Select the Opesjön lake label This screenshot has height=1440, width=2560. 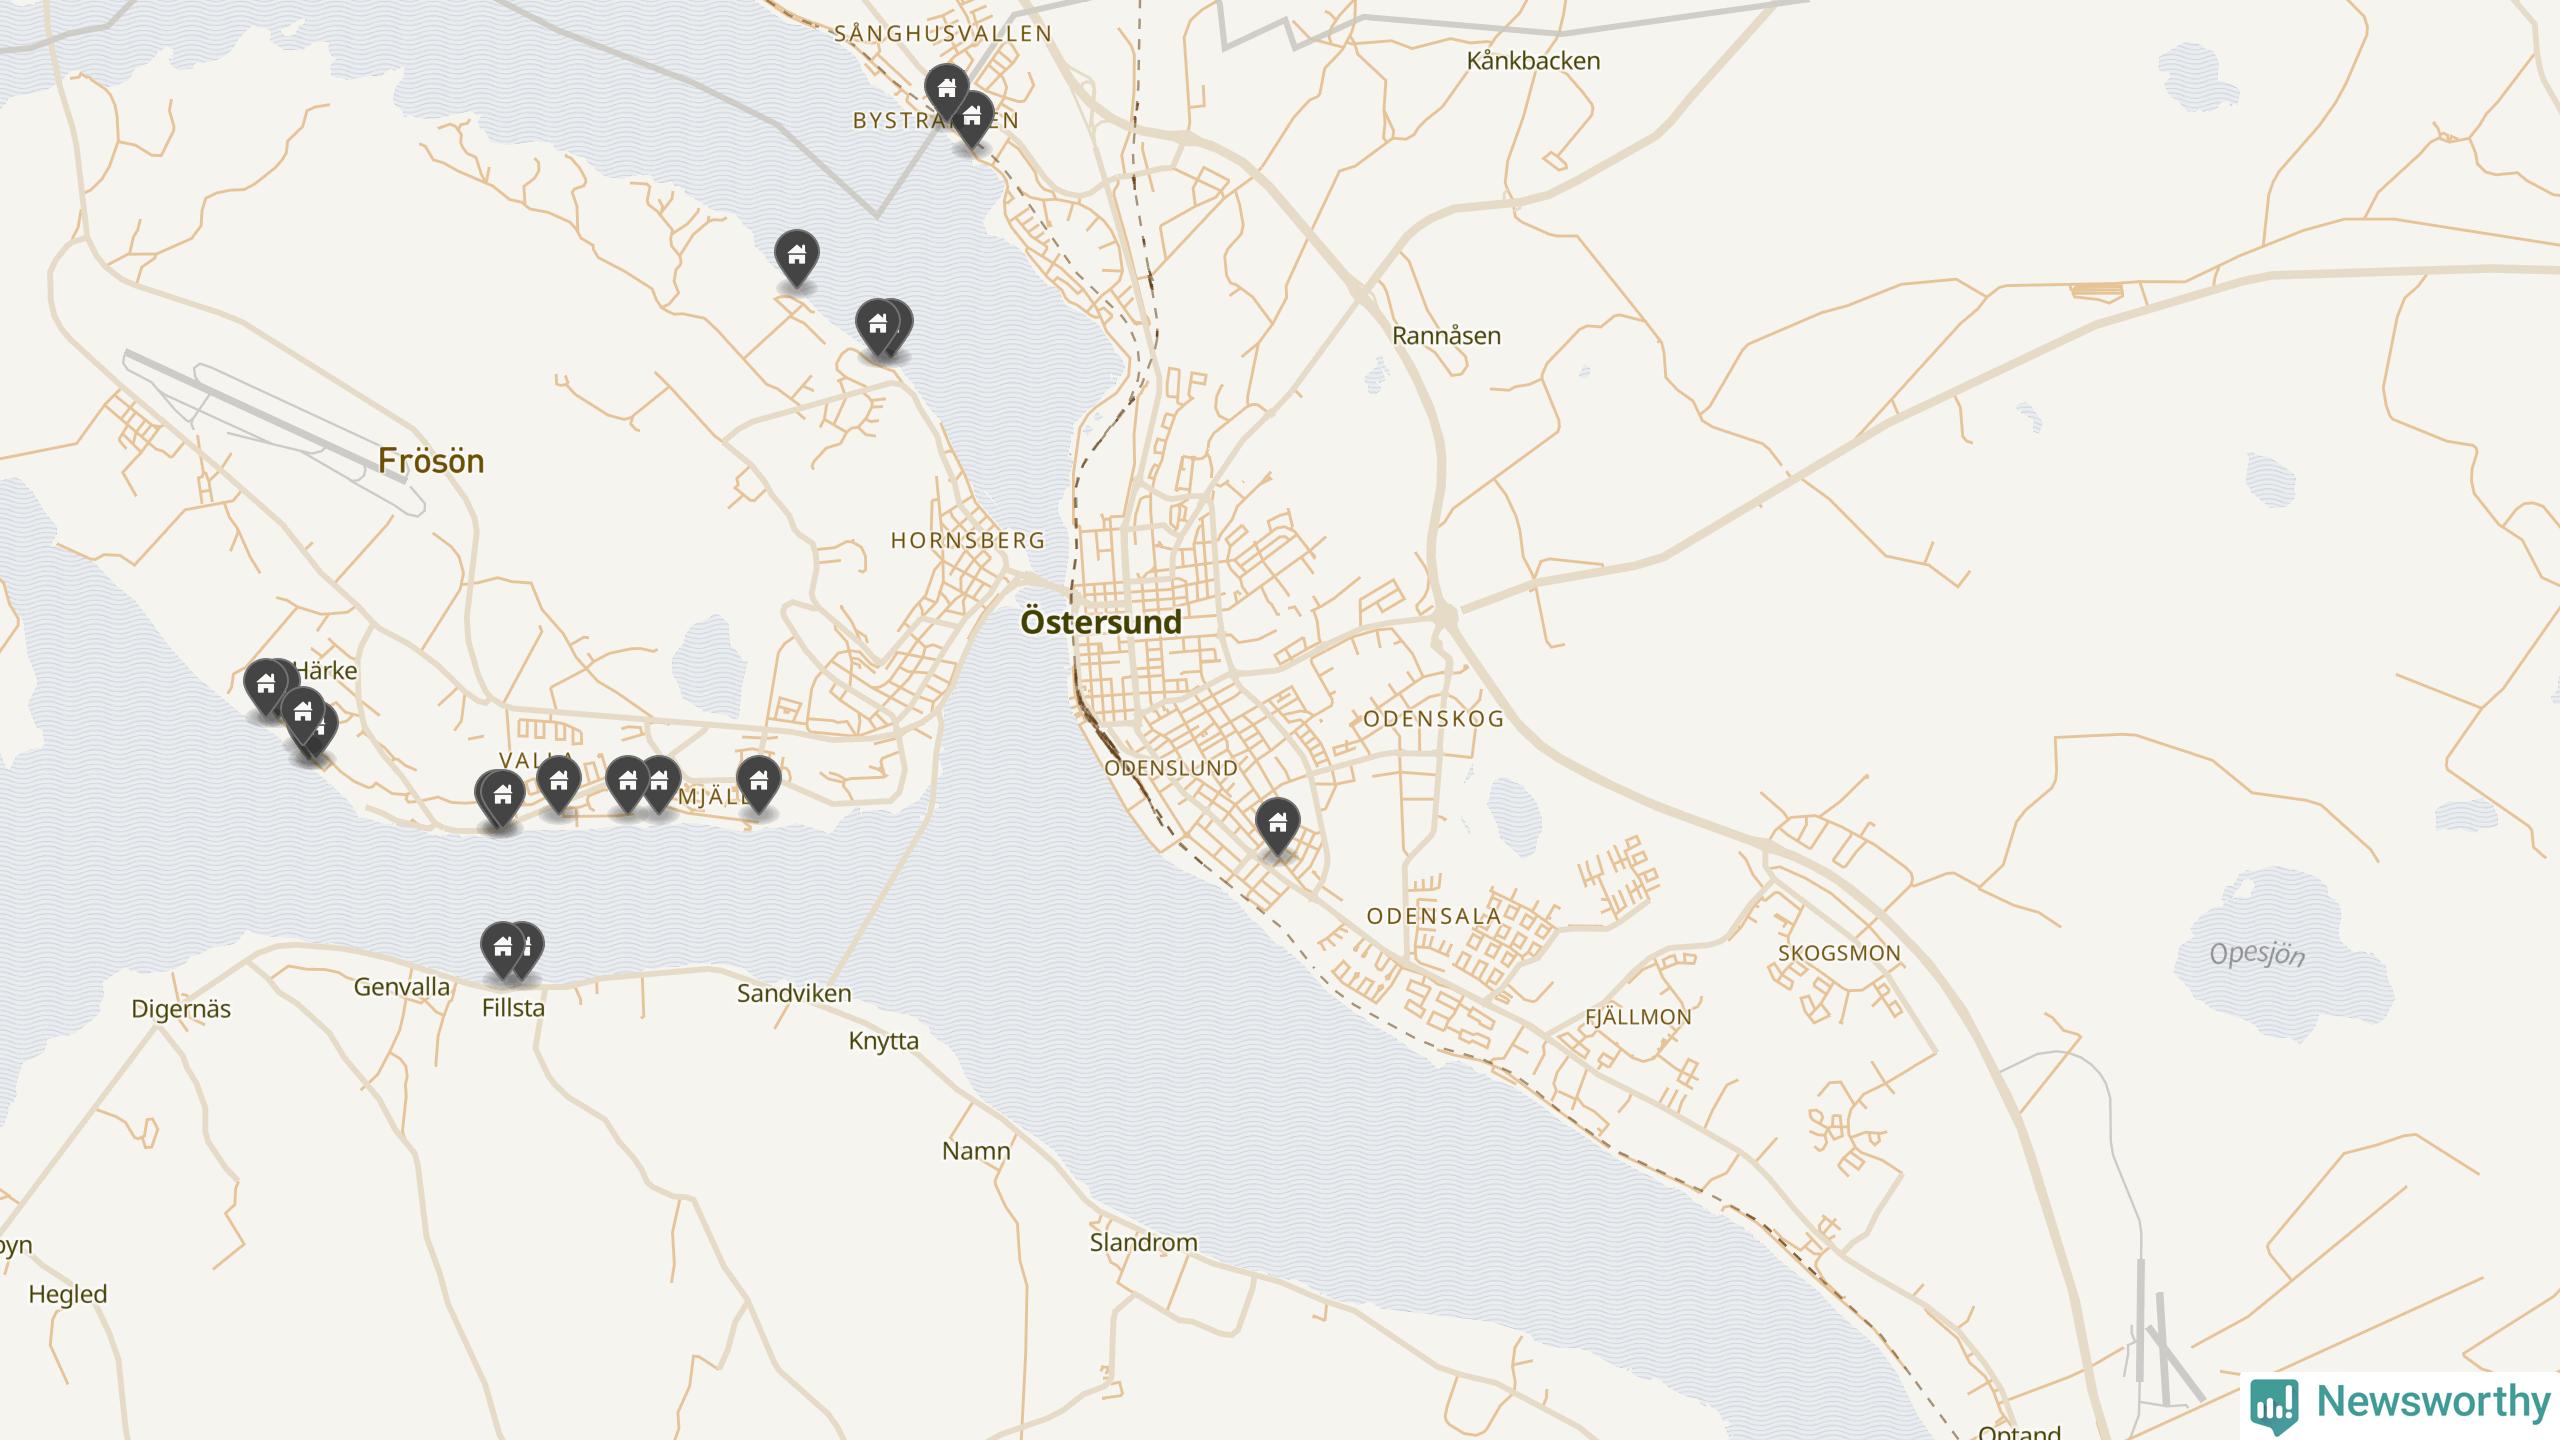pyautogui.click(x=2257, y=955)
